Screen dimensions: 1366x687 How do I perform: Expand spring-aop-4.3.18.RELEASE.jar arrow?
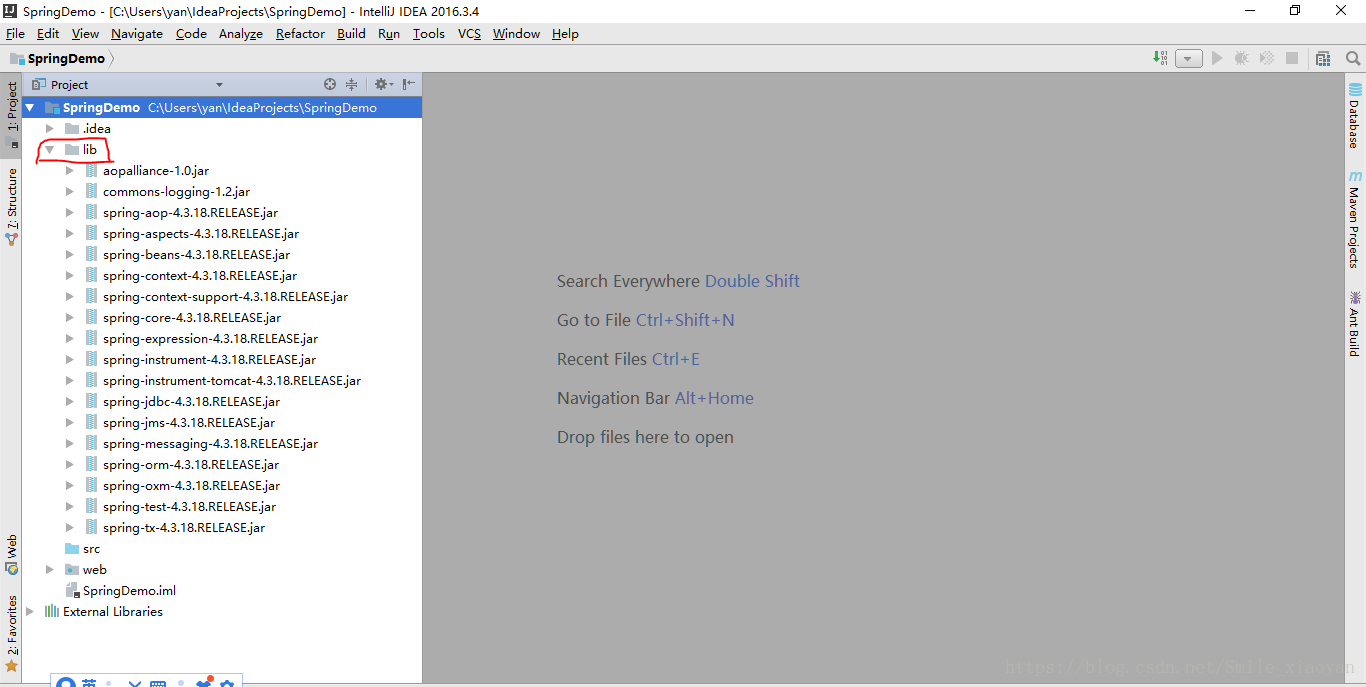(x=69, y=212)
